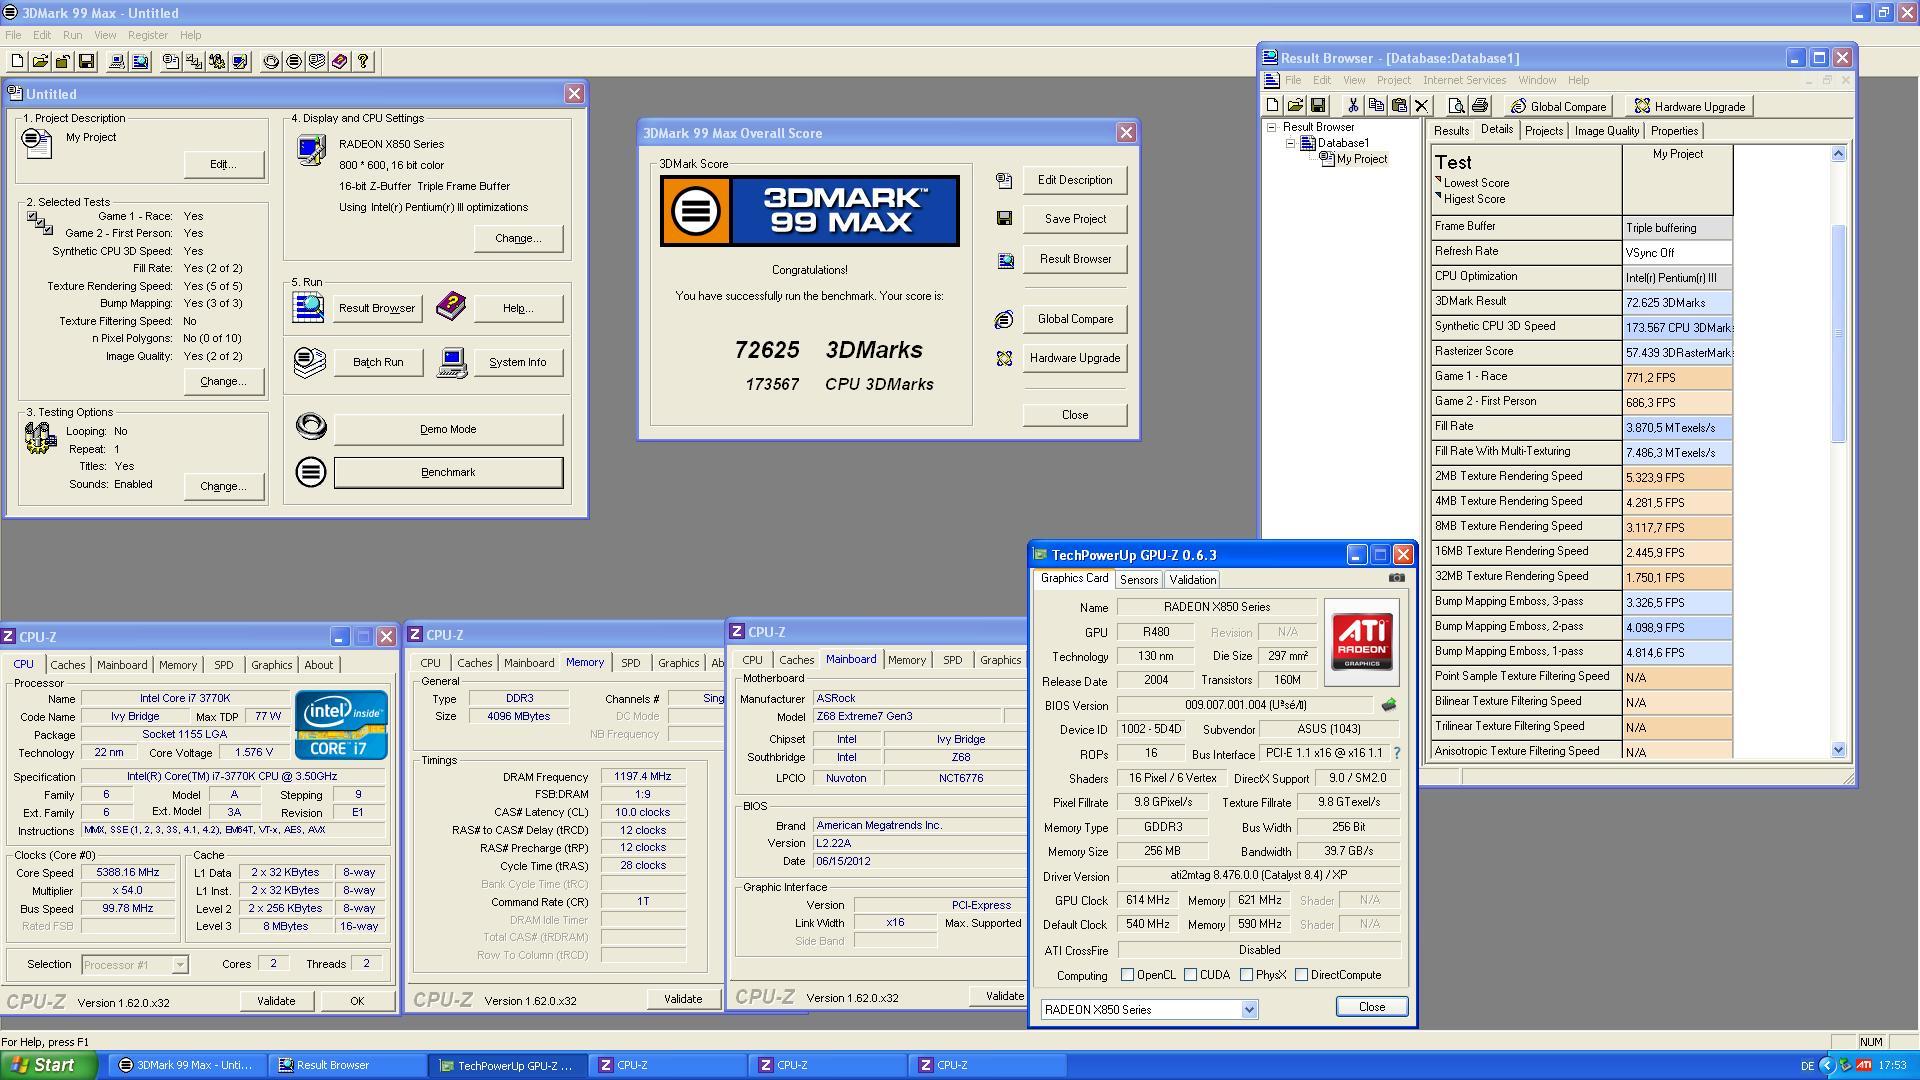1920x1080 pixels.
Task: Open the SPD tab in middle CPU-Z window
Action: click(631, 663)
